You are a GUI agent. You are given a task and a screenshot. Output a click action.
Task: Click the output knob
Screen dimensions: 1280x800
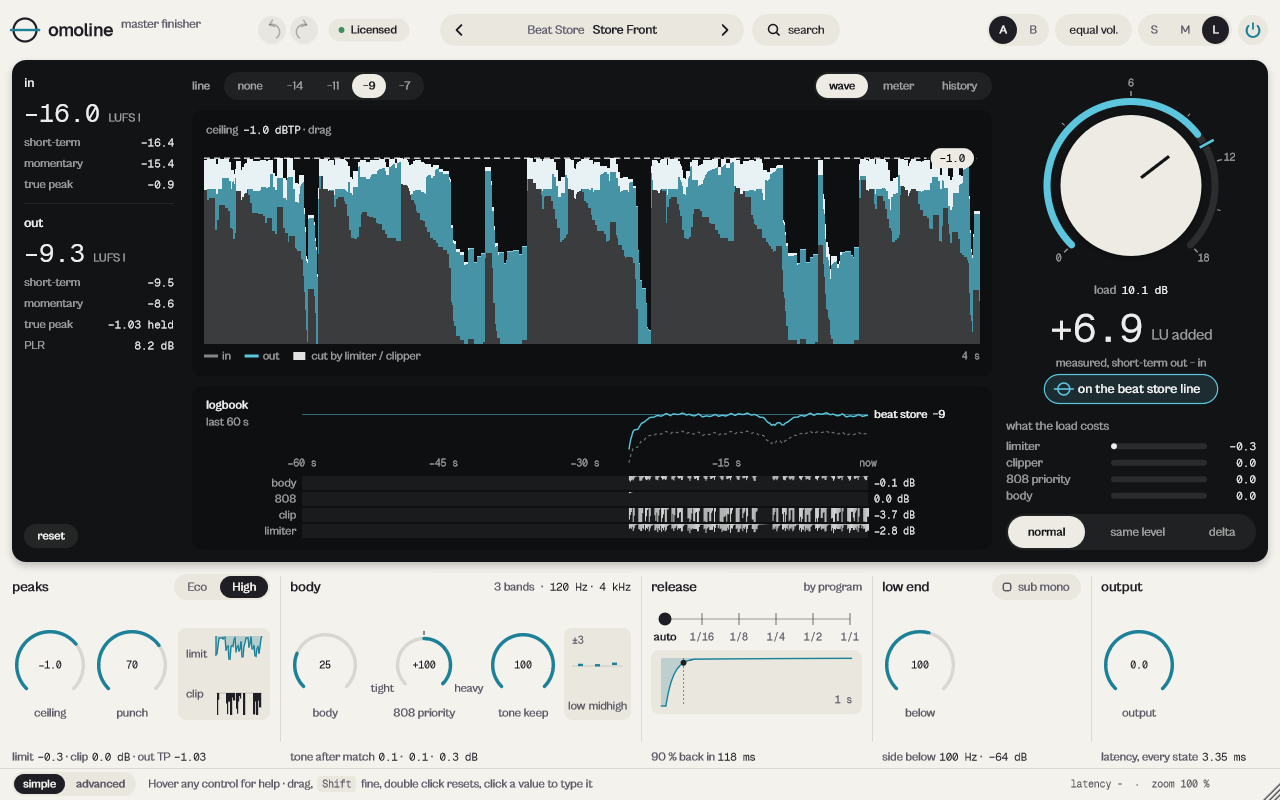[x=1139, y=665]
